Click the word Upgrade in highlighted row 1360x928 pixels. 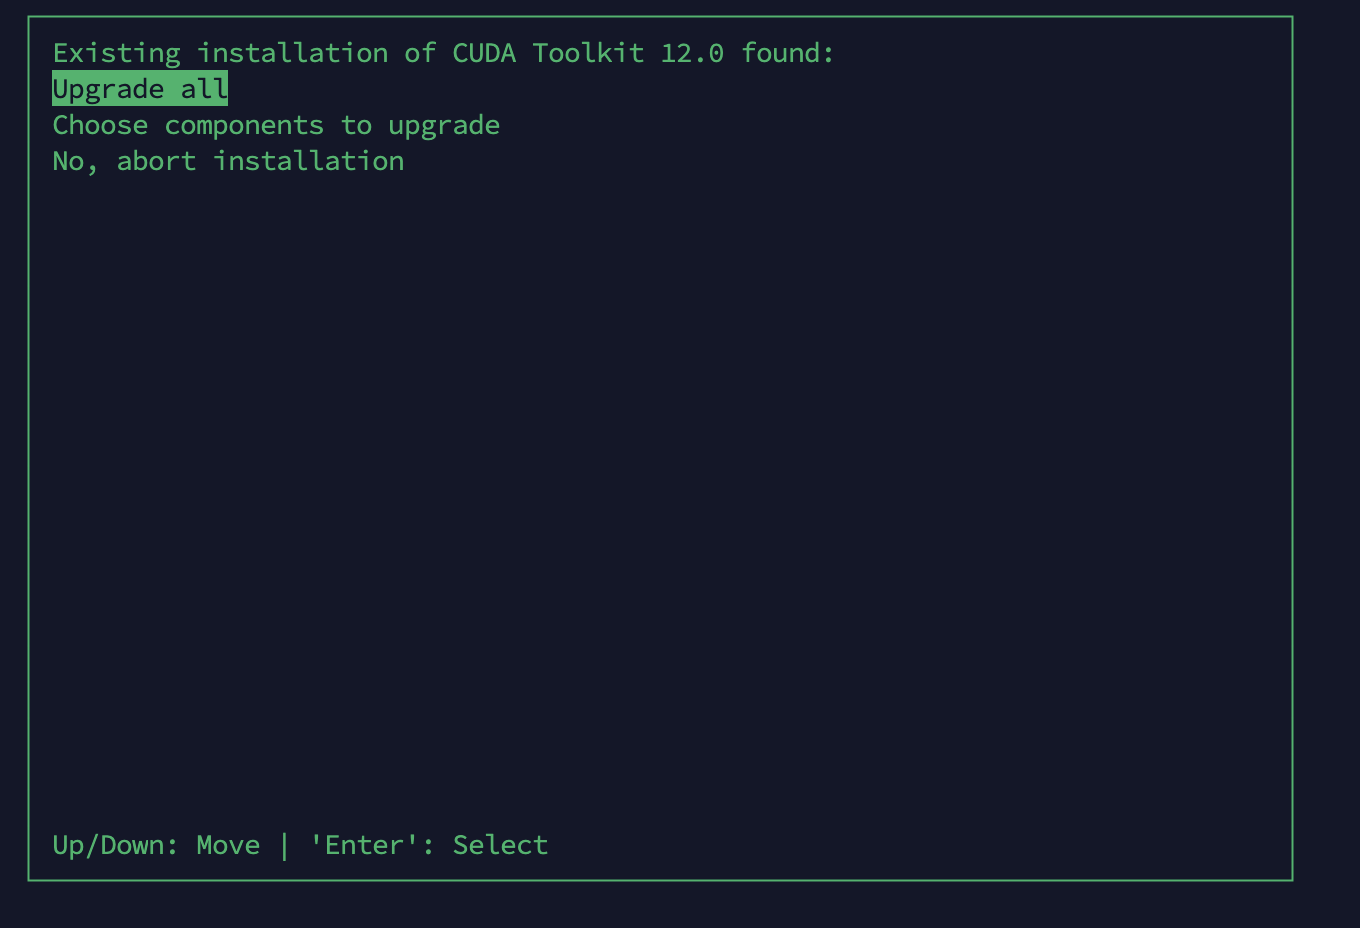(x=108, y=90)
